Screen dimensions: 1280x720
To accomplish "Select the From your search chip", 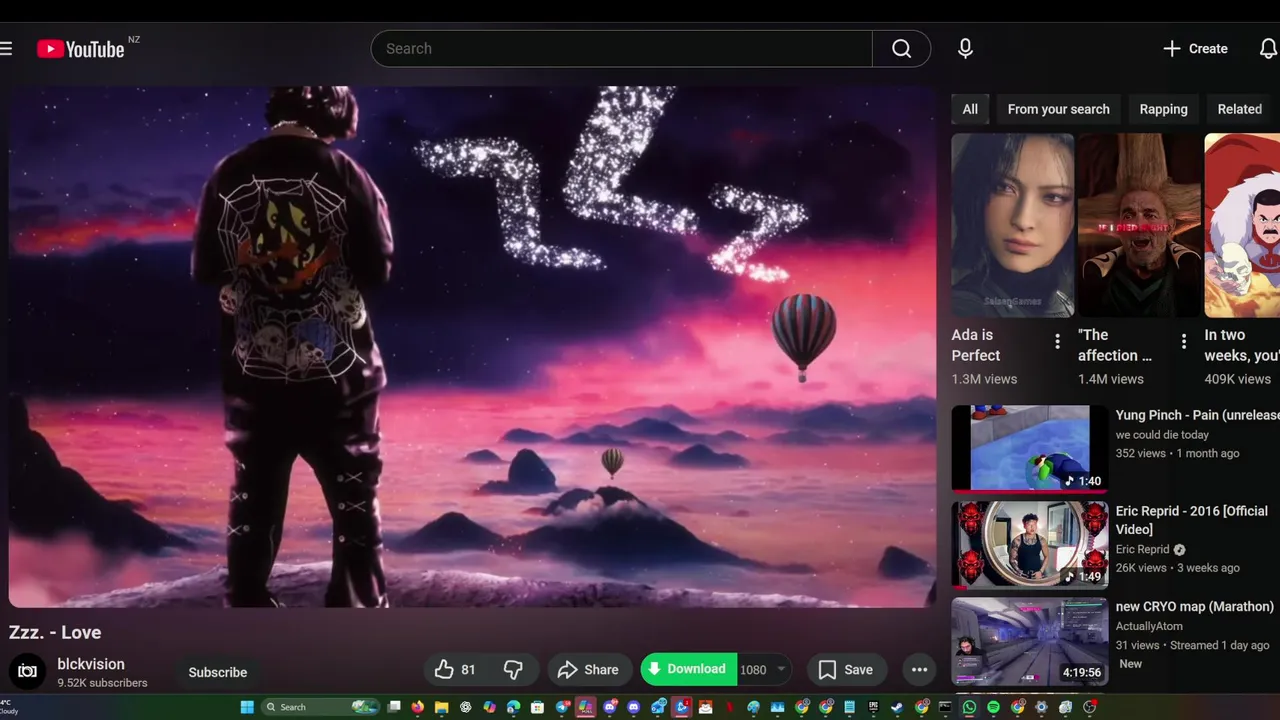I will click(x=1058, y=109).
